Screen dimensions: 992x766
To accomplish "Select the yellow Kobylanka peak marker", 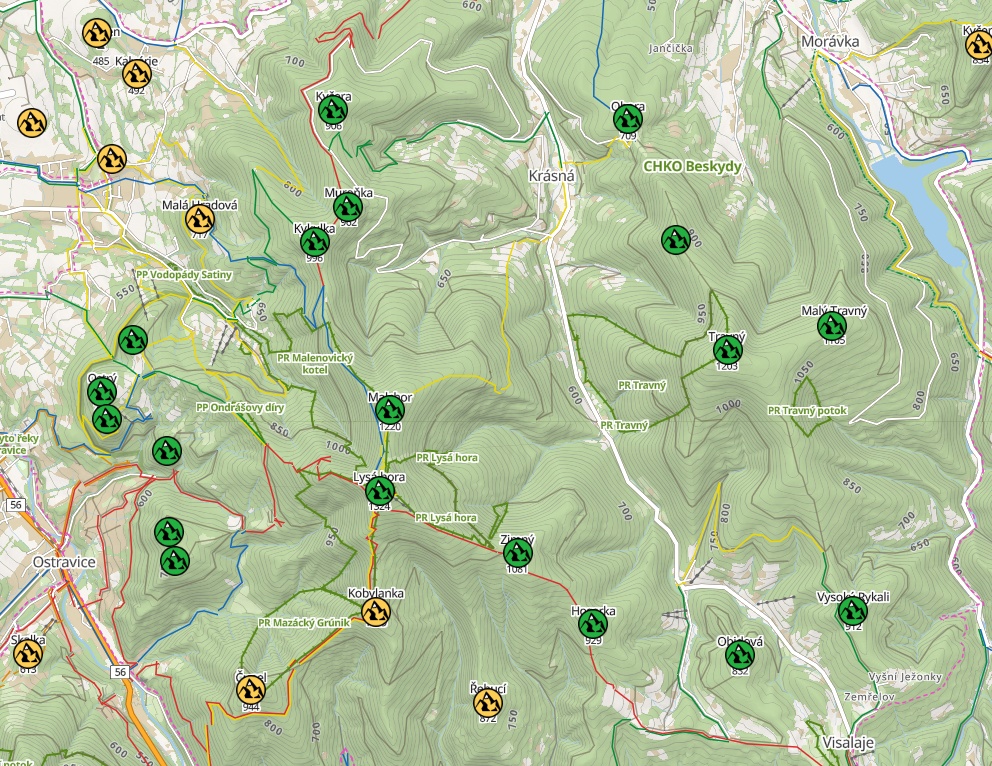I will (376, 612).
